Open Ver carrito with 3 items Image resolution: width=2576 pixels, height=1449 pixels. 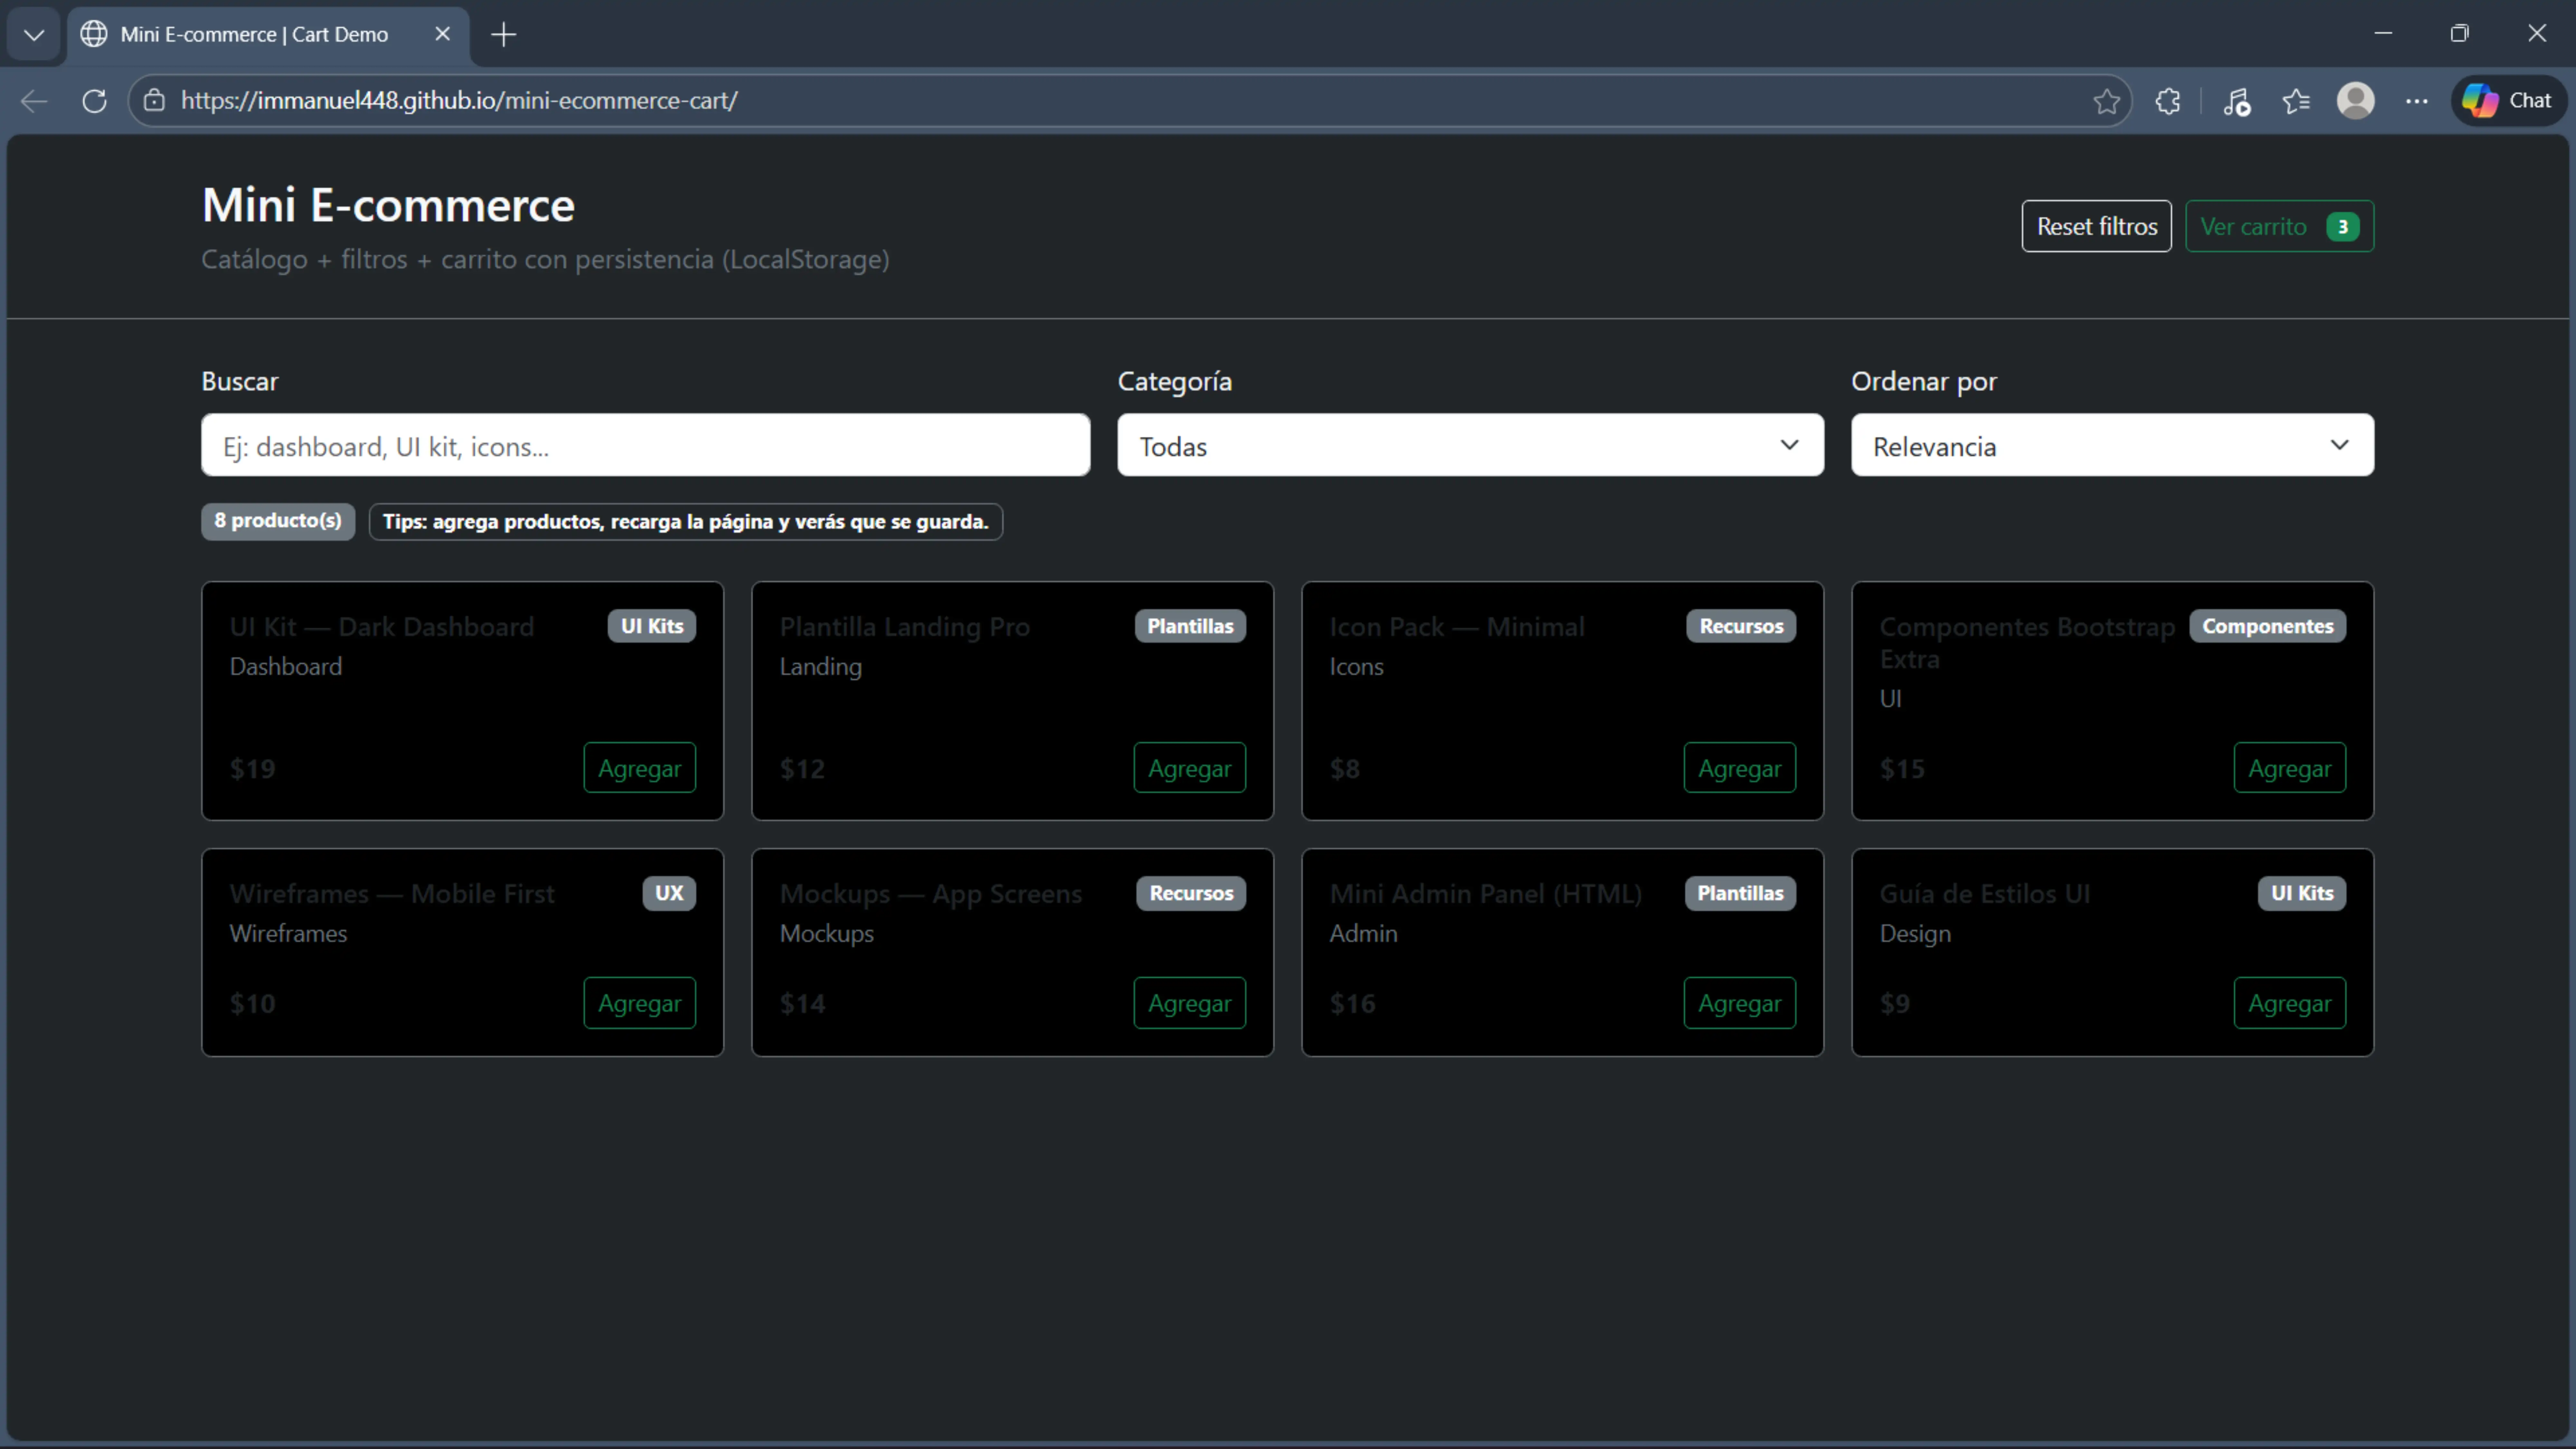[2279, 226]
